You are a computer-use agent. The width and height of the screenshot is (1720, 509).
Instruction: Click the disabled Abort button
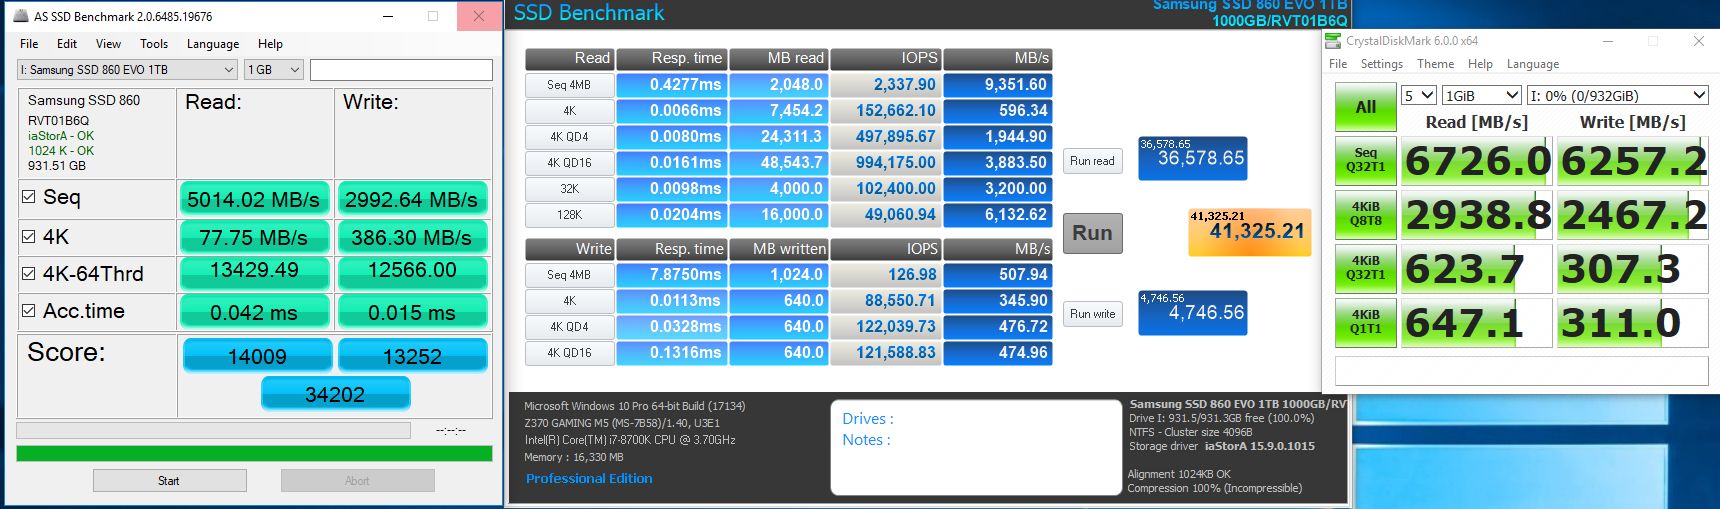click(x=357, y=481)
